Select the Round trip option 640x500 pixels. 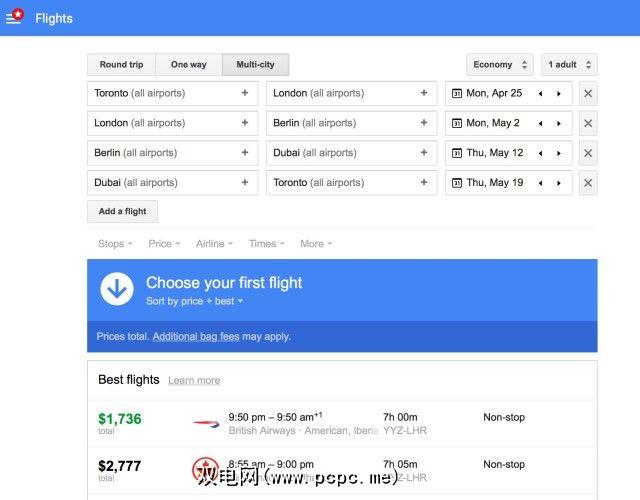[x=121, y=65]
